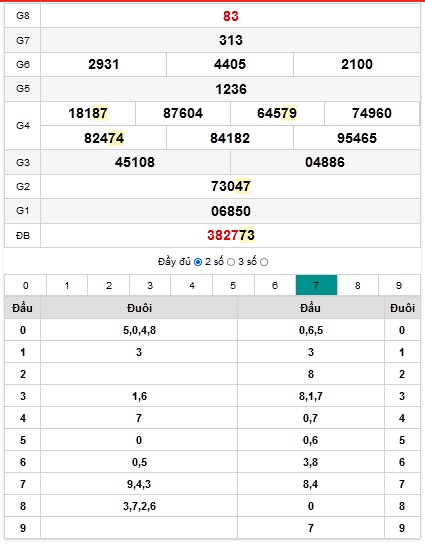
Task: Click the G1 prize label
Action: pyautogui.click(x=23, y=211)
